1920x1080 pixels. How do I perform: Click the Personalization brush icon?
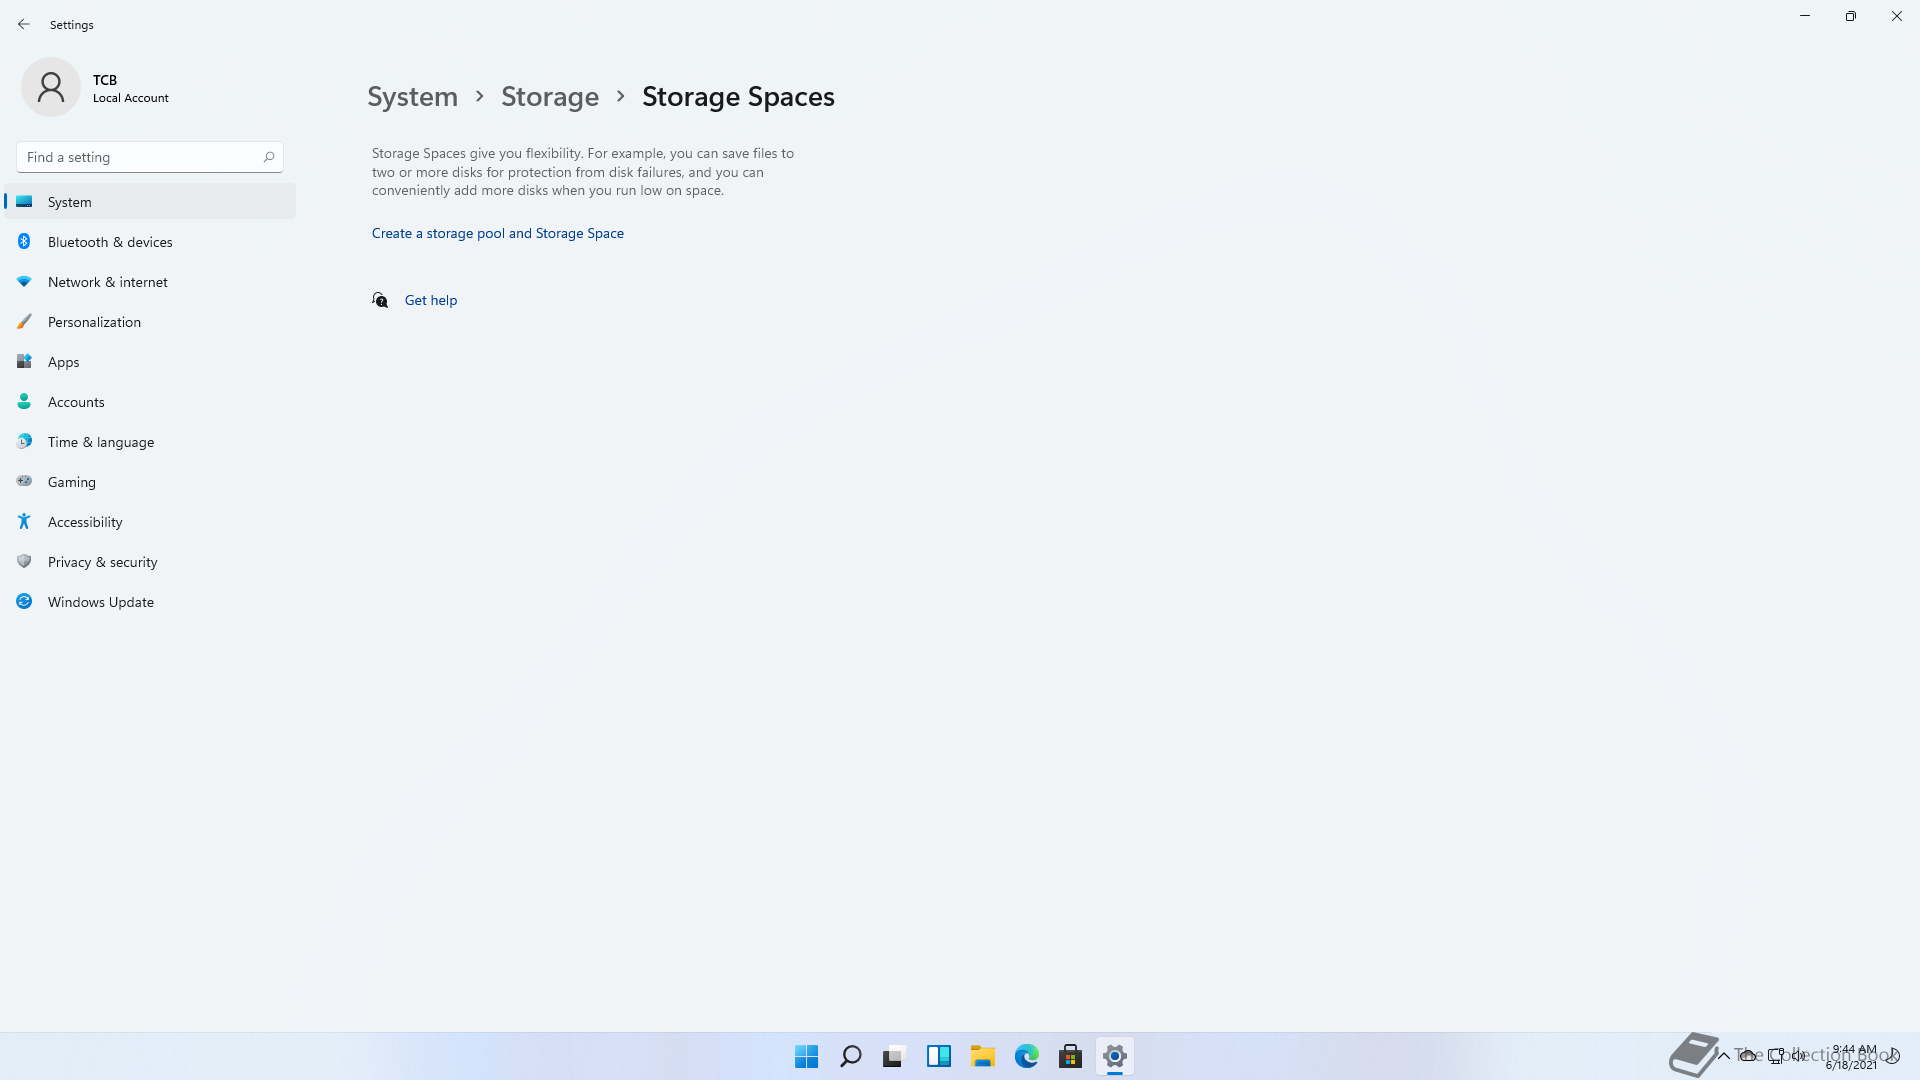click(24, 322)
